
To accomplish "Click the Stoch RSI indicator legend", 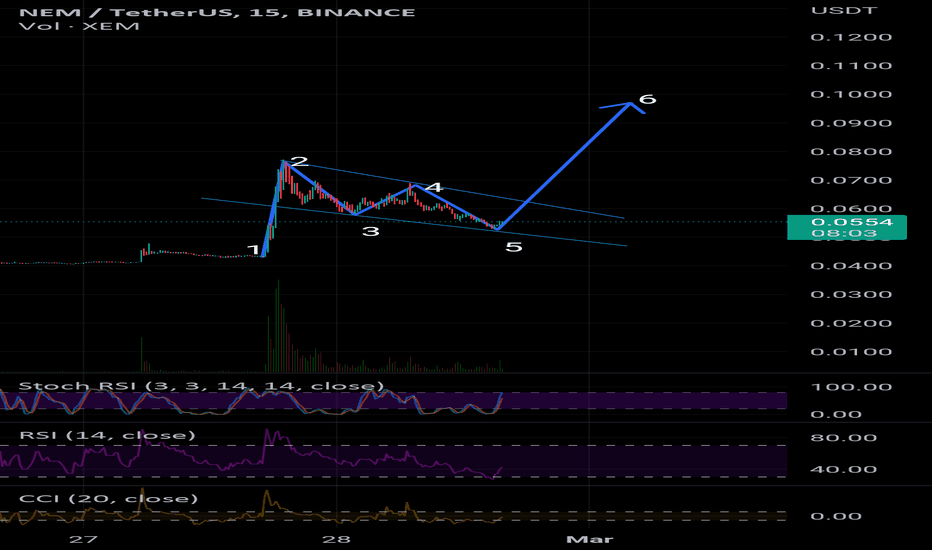I will coord(201,386).
